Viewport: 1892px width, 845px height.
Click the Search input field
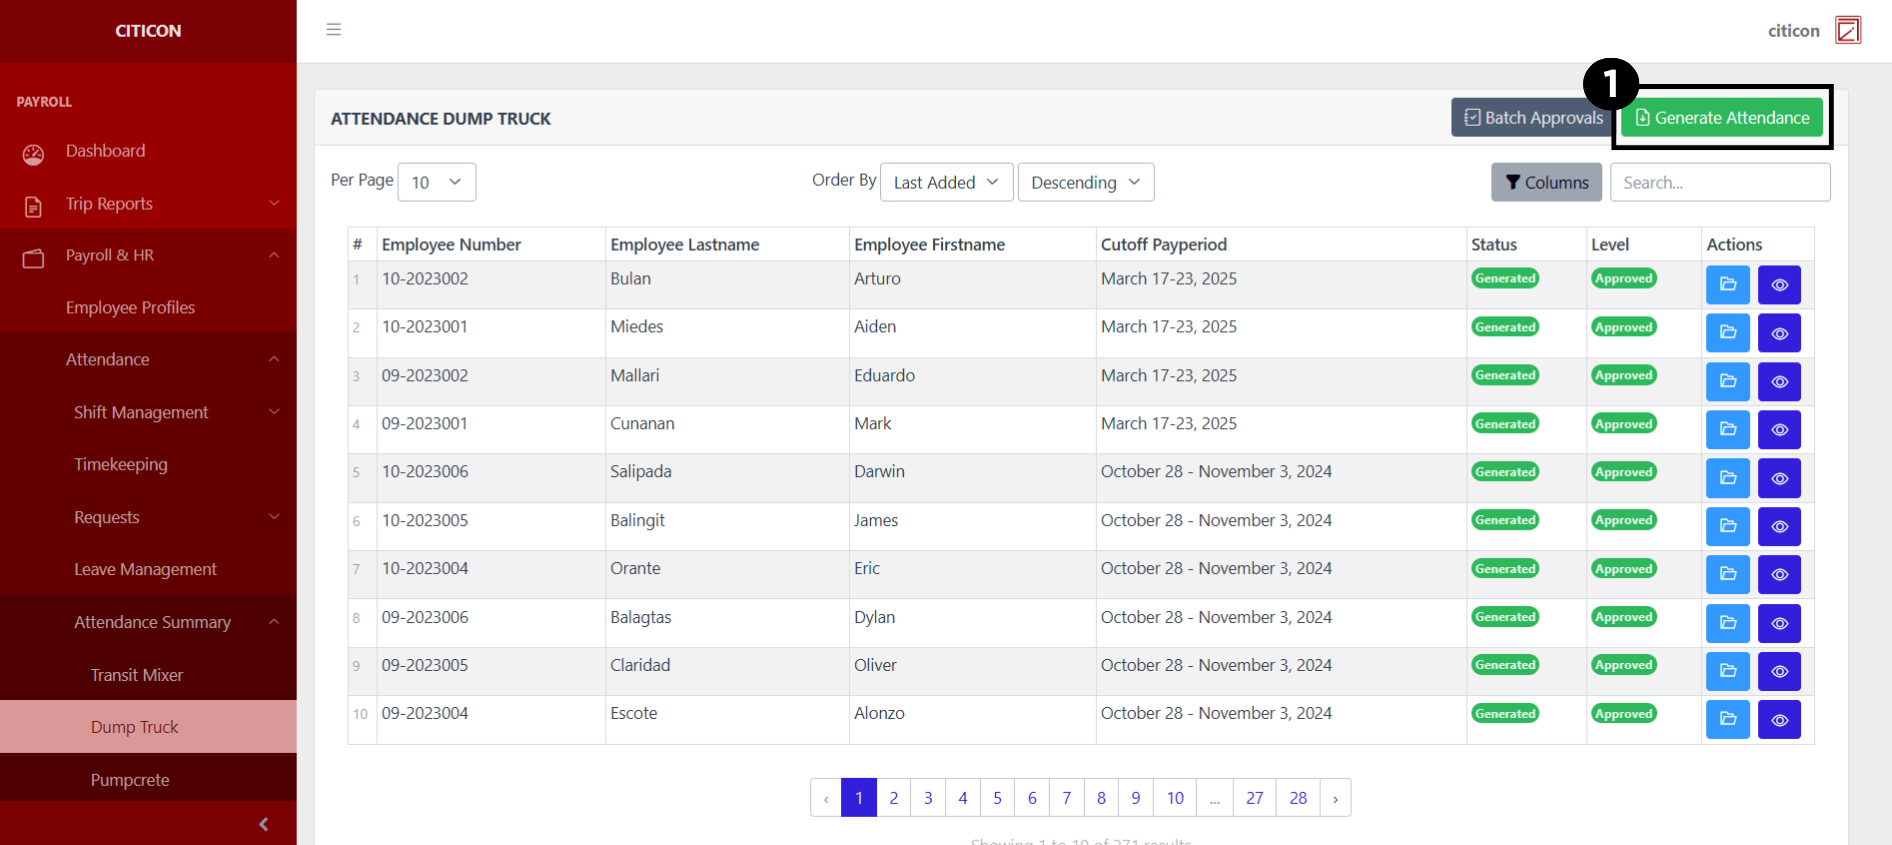pos(1719,182)
